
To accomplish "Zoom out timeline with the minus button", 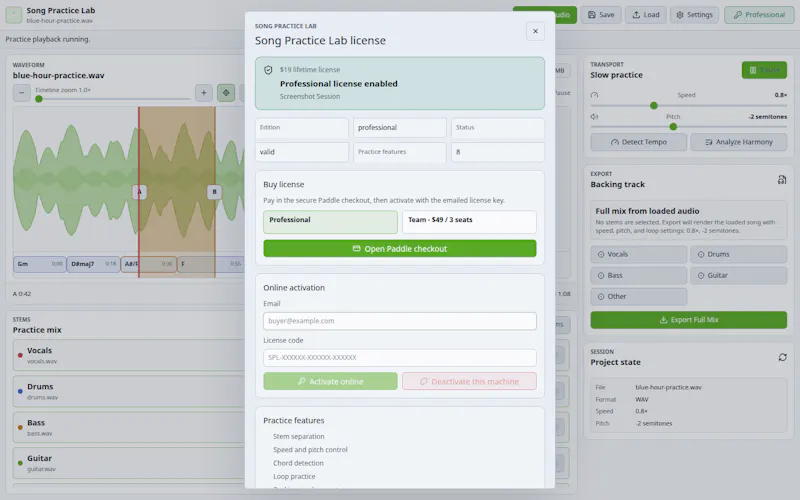I will tap(21, 93).
